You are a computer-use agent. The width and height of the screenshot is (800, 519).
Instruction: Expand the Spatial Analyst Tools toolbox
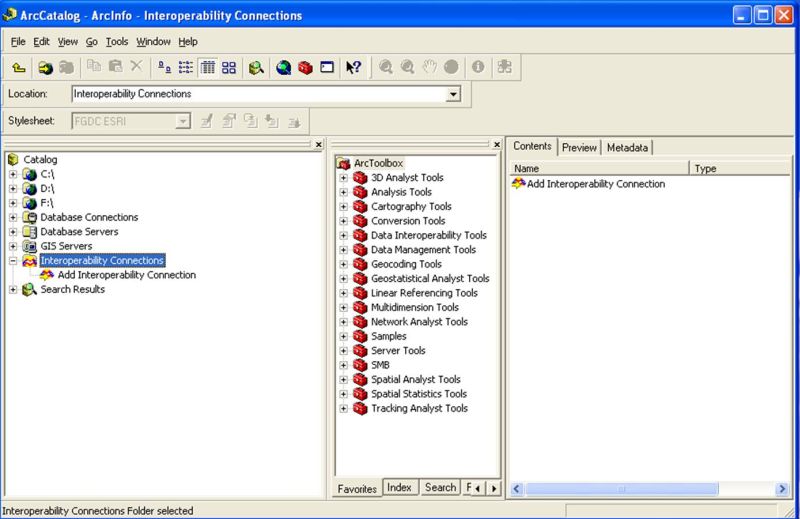pos(343,380)
